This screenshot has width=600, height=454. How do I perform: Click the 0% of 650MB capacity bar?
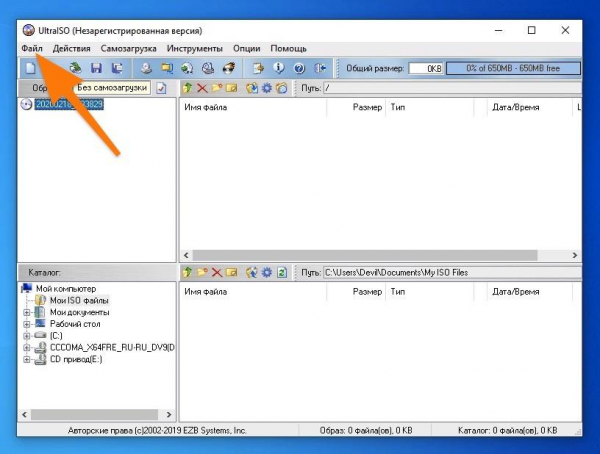click(x=513, y=68)
